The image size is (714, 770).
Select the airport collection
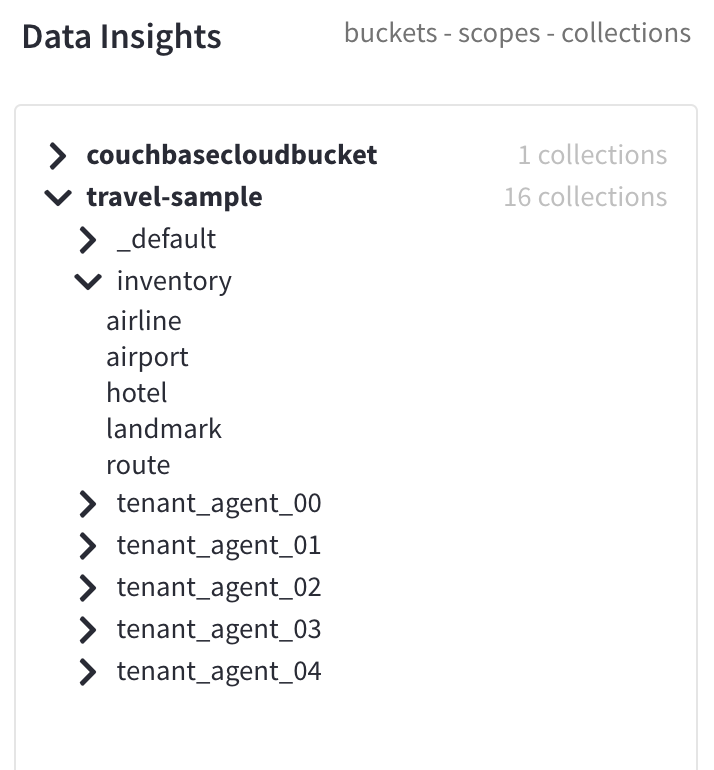[x=147, y=357]
